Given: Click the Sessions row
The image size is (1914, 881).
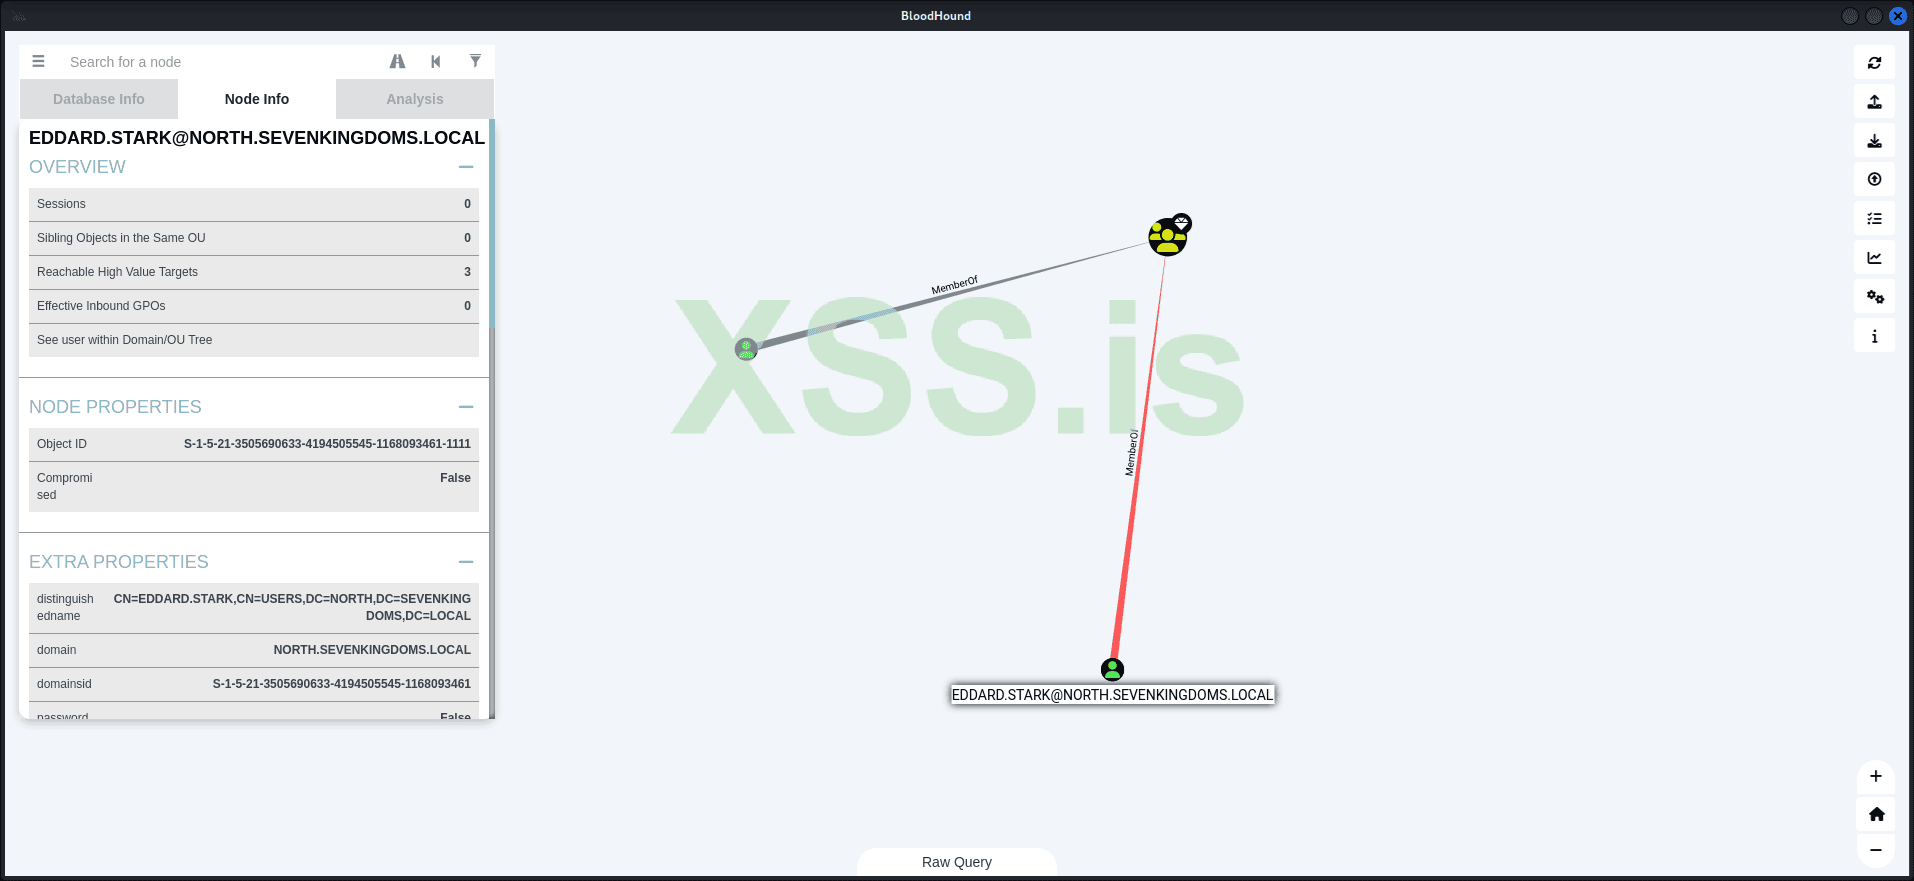Looking at the screenshot, I should [x=254, y=204].
